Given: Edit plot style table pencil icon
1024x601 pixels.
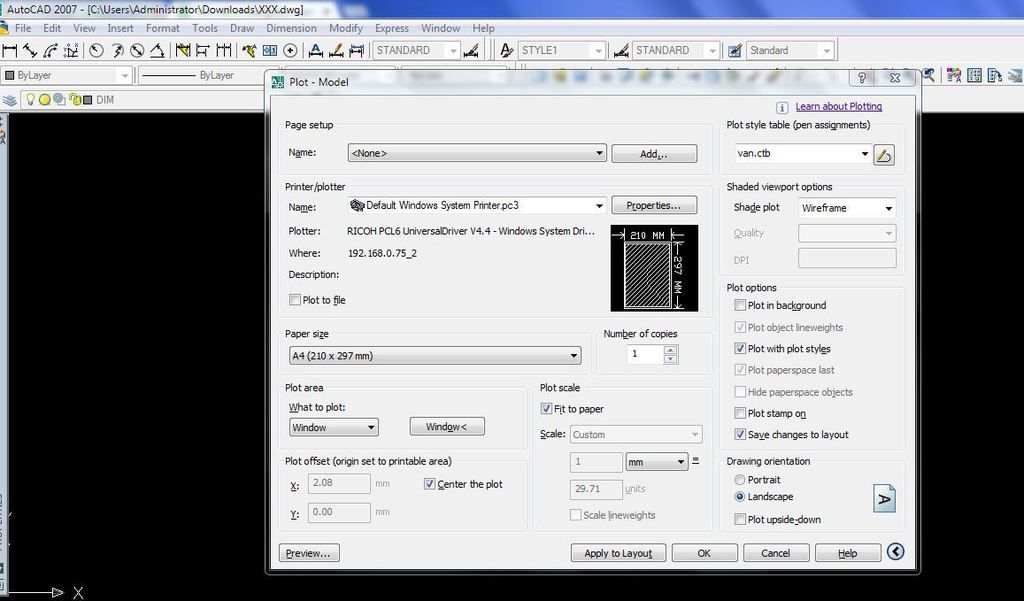Looking at the screenshot, I should tap(884, 155).
